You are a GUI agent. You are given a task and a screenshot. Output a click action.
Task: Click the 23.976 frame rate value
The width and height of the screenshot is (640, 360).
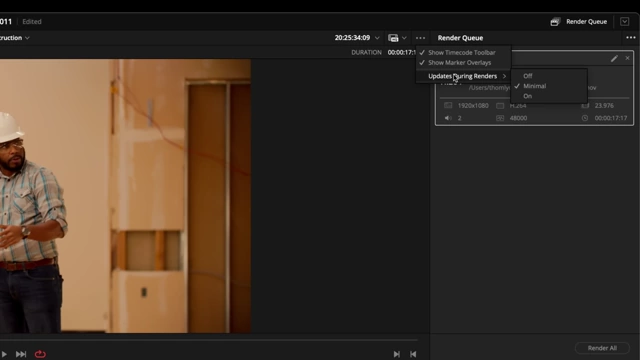click(x=604, y=105)
